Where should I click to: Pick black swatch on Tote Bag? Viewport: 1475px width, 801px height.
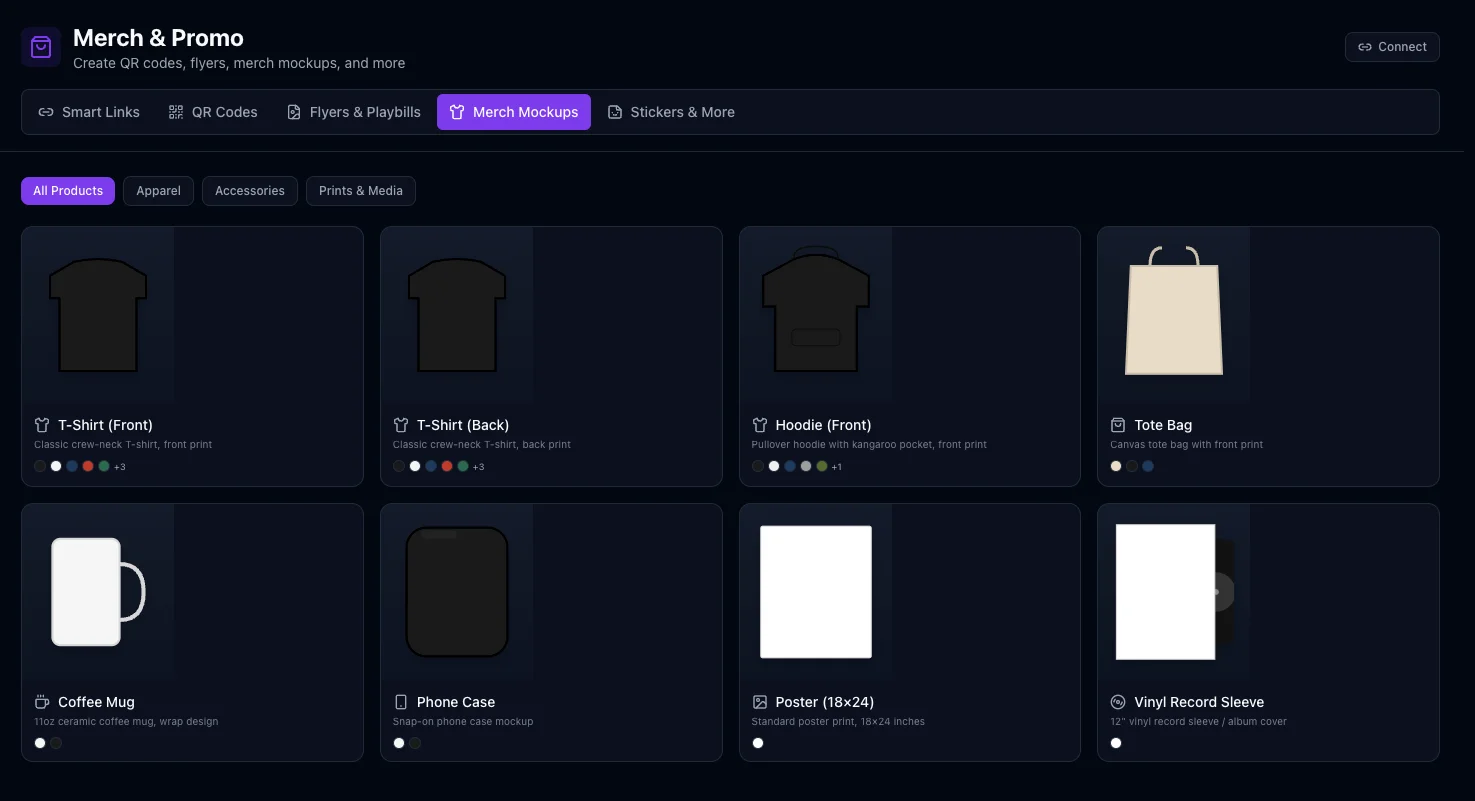pos(1132,466)
